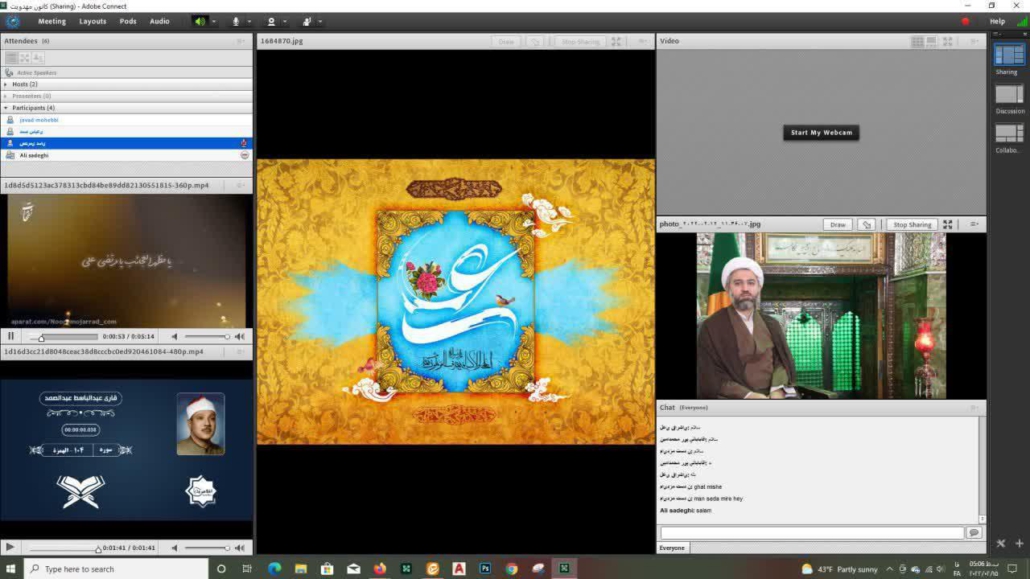This screenshot has height=579, width=1030.
Task: Click Stop Sharing in photo jpg pod
Action: (912, 224)
